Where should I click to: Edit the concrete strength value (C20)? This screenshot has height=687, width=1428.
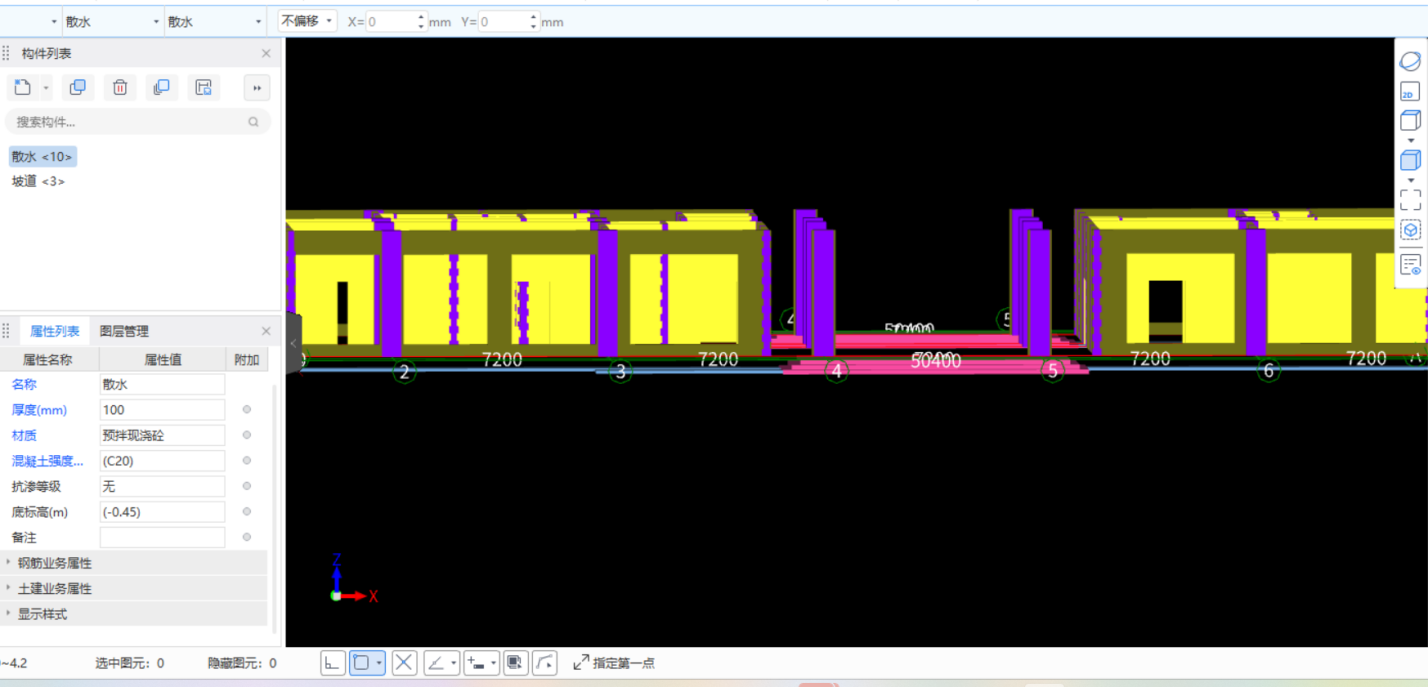[162, 461]
